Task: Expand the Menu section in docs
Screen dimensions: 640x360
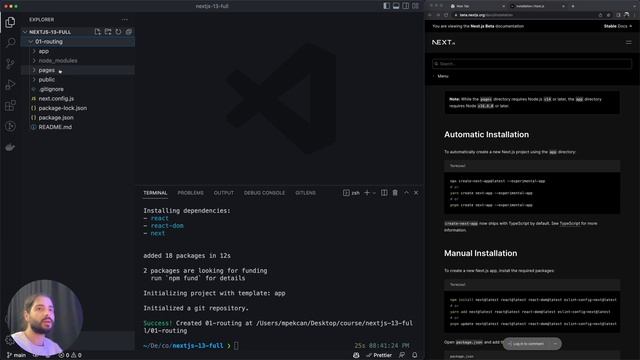Action: tap(441, 76)
